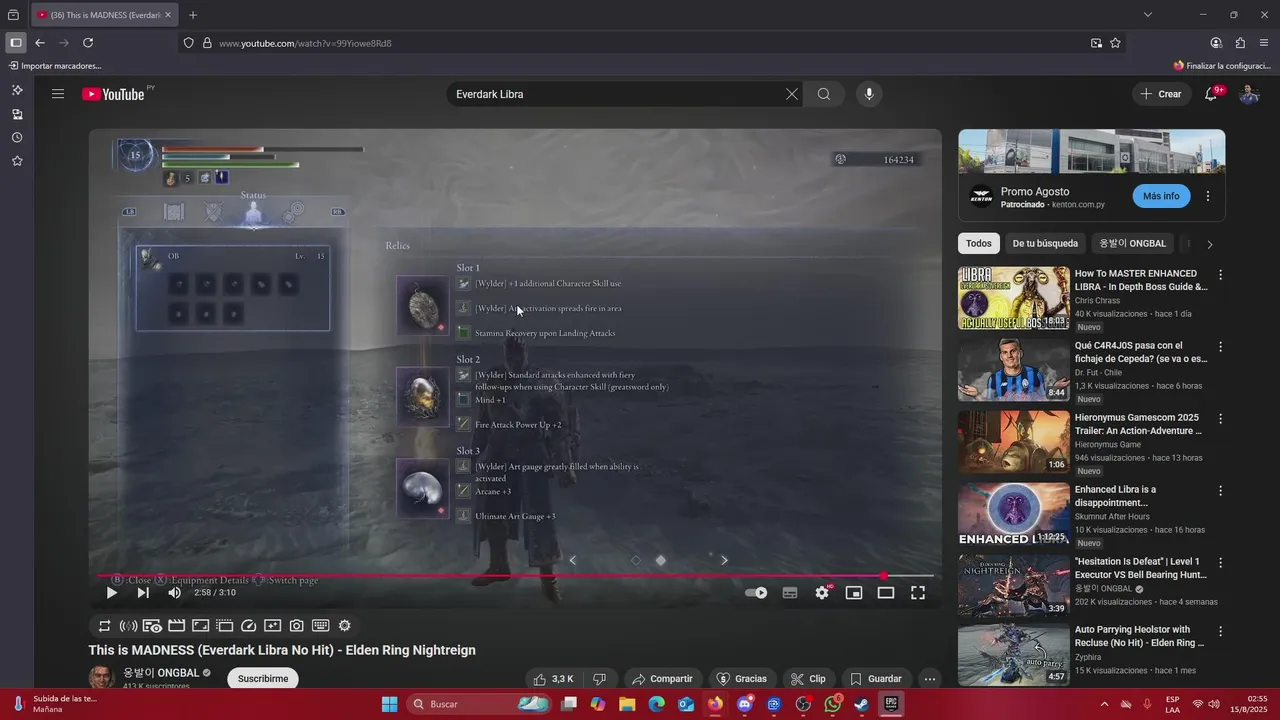Screen dimensions: 1280x720
Task: Select the 옹발이 ONGBAL filter chip
Action: point(1133,244)
